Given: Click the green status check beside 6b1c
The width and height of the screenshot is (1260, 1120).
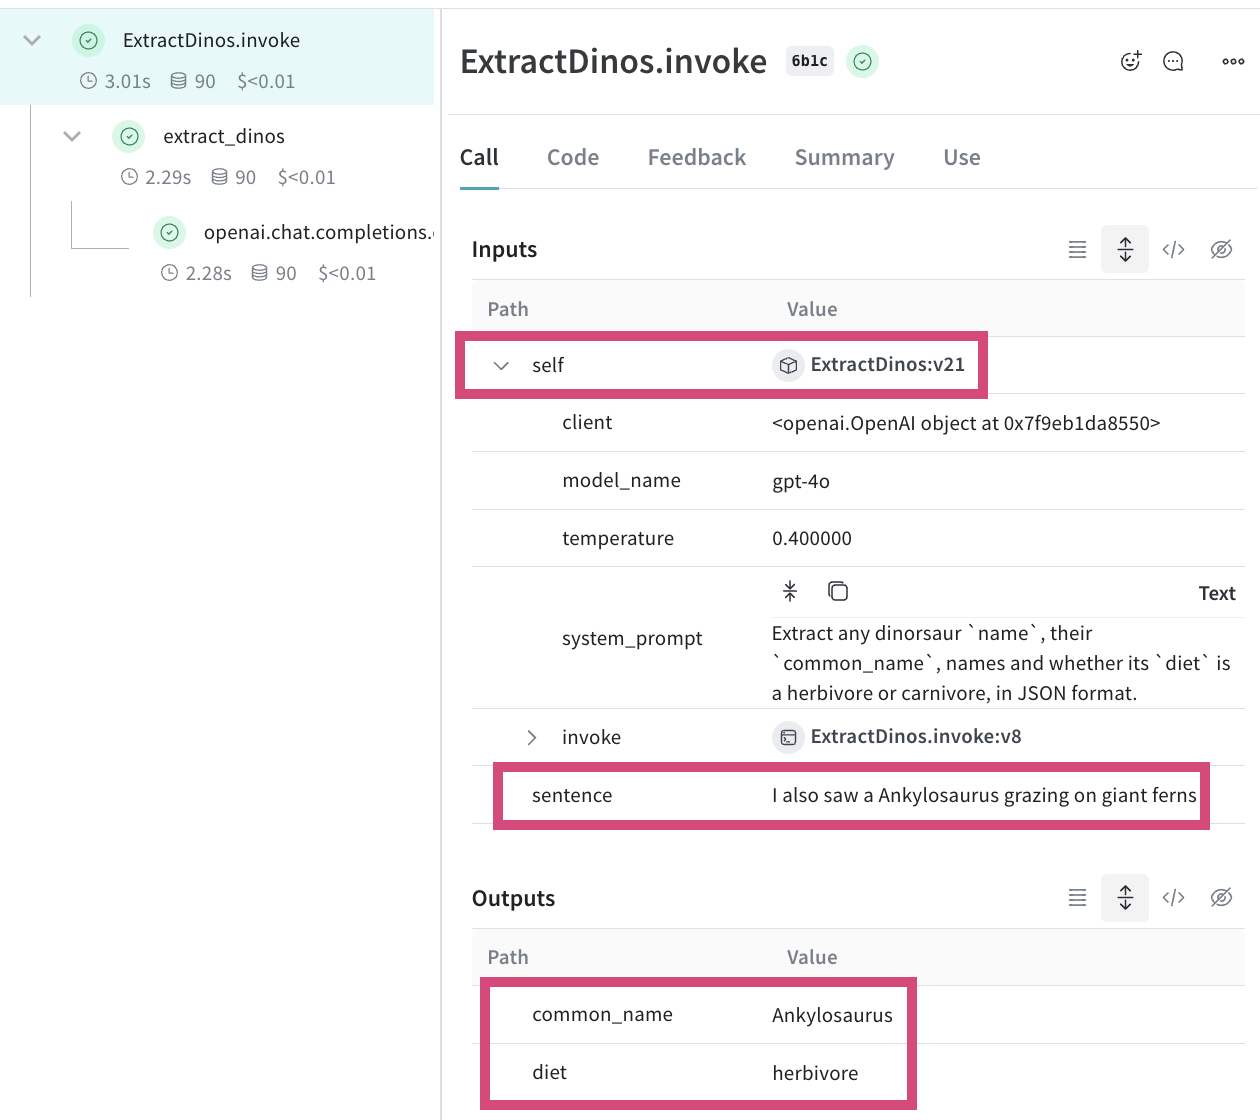Looking at the screenshot, I should pyautogui.click(x=862, y=61).
